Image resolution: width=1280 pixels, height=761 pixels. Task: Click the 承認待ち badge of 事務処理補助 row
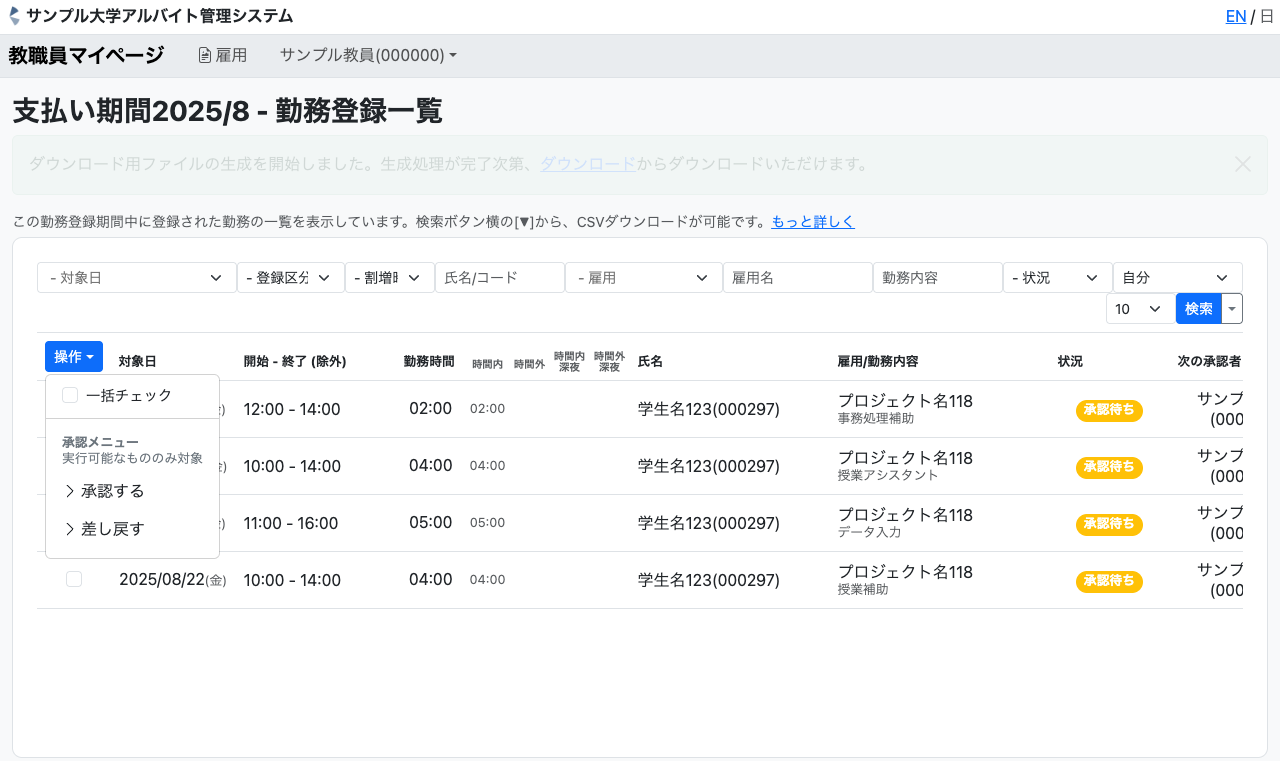point(1109,410)
